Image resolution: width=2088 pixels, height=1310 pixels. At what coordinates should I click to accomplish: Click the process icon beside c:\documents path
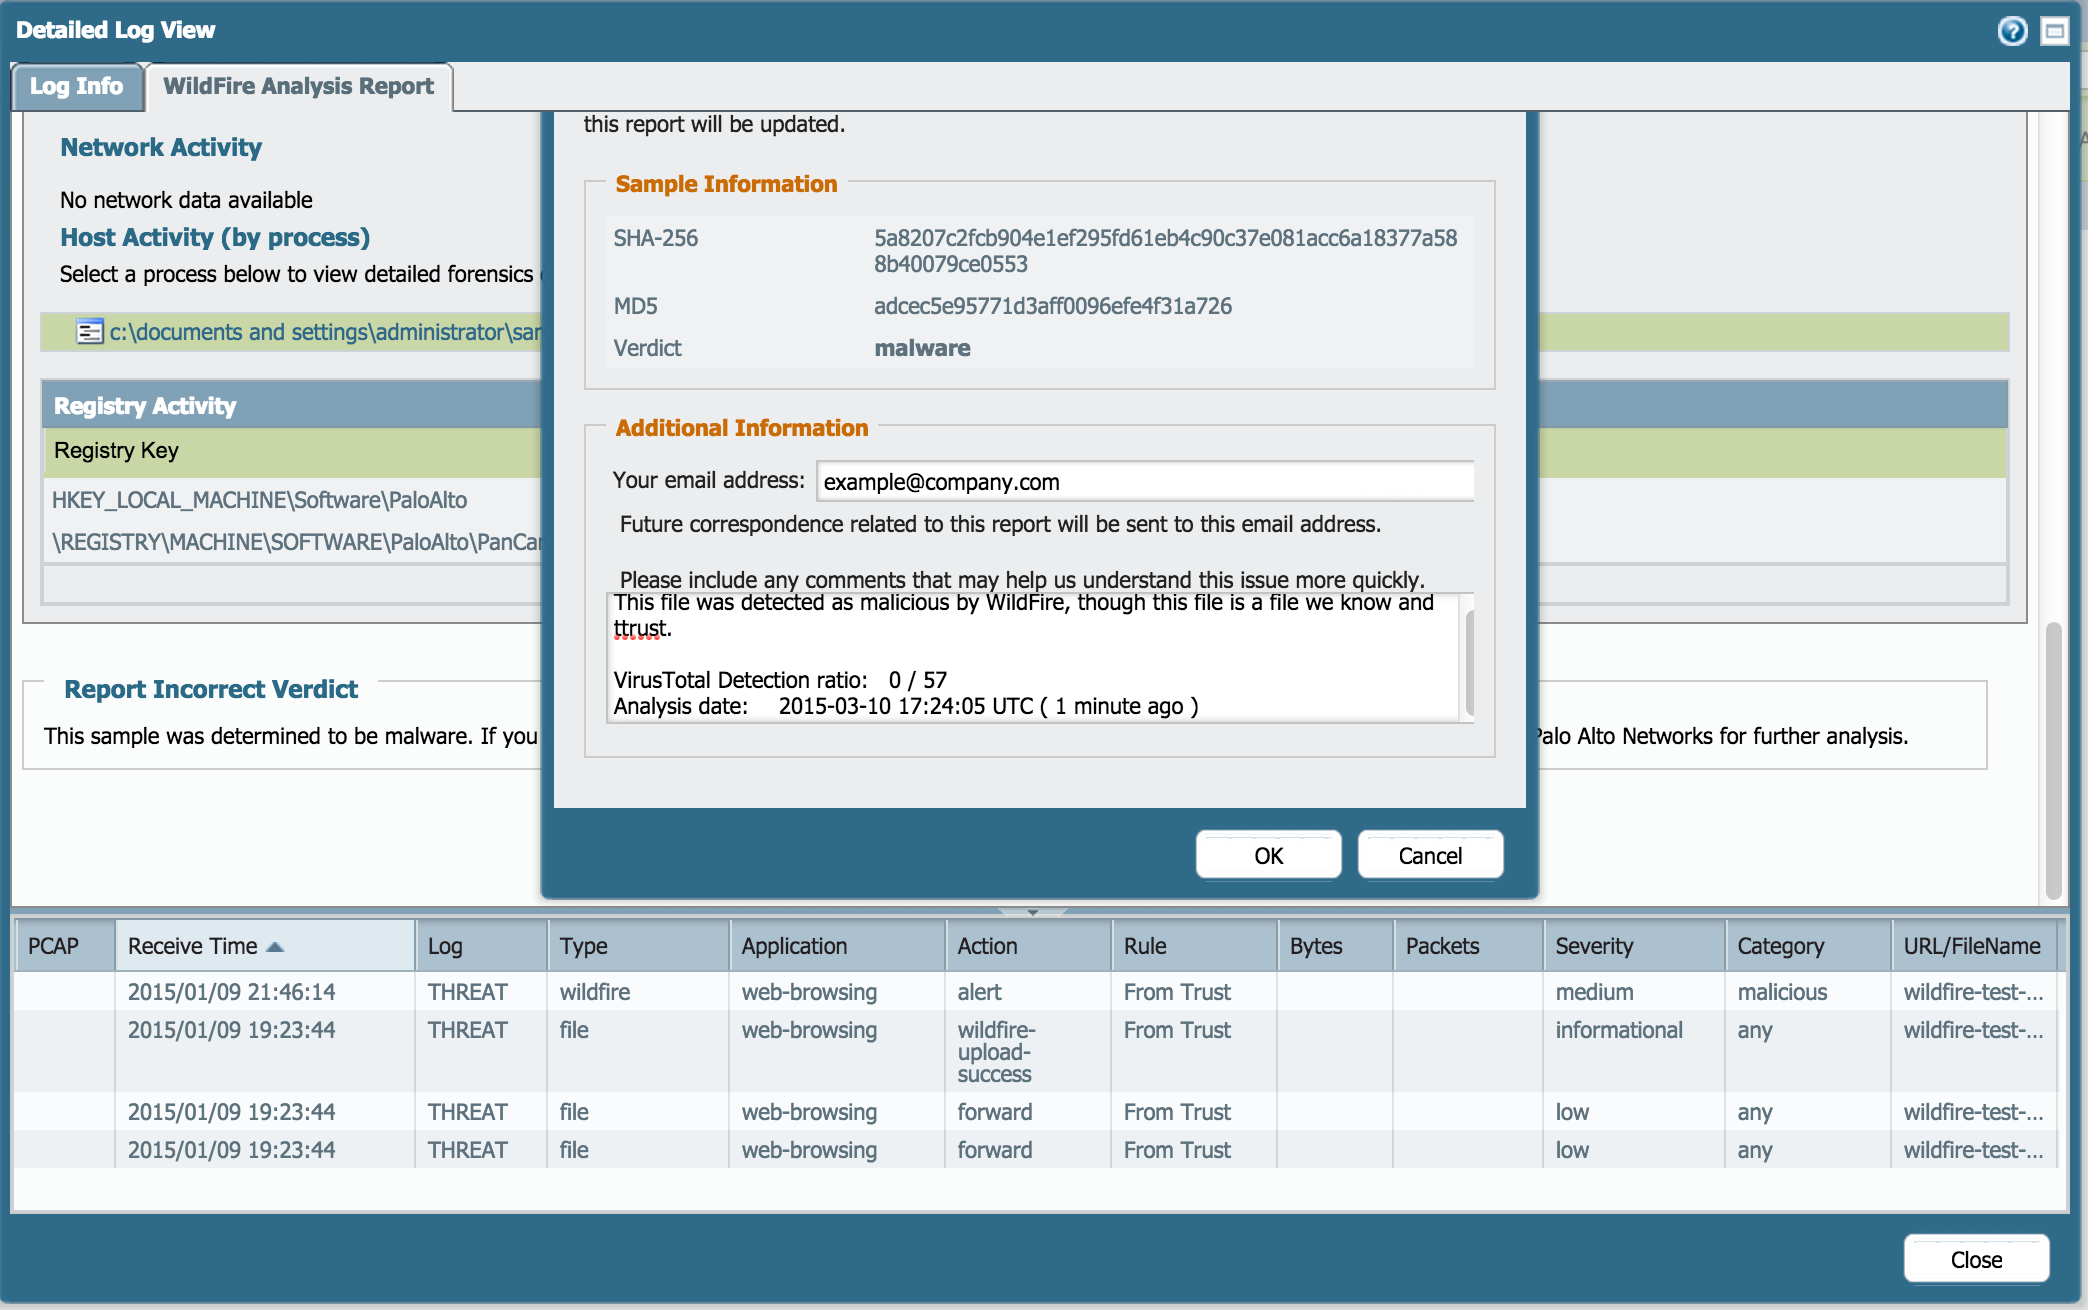point(90,332)
